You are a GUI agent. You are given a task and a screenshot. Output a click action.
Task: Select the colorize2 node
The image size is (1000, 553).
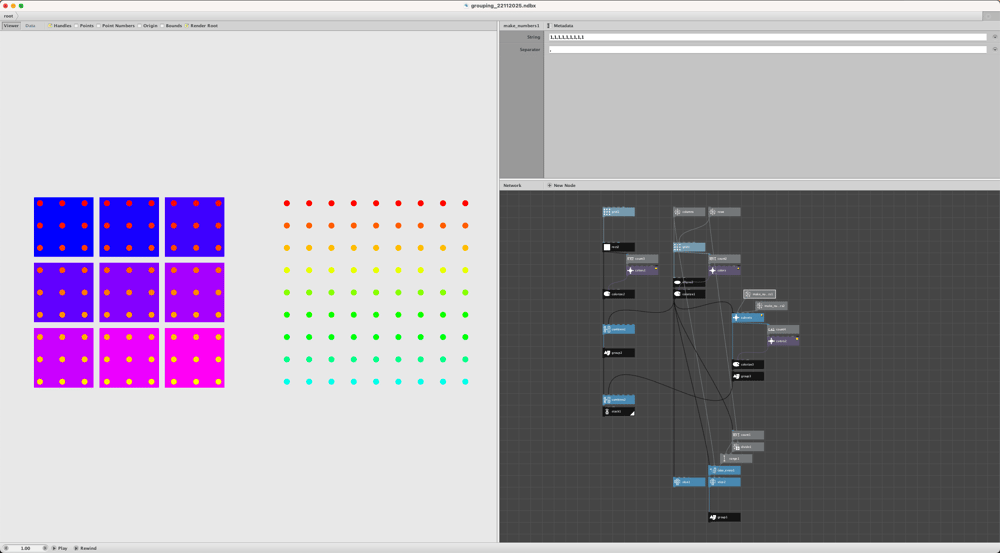pos(619,294)
